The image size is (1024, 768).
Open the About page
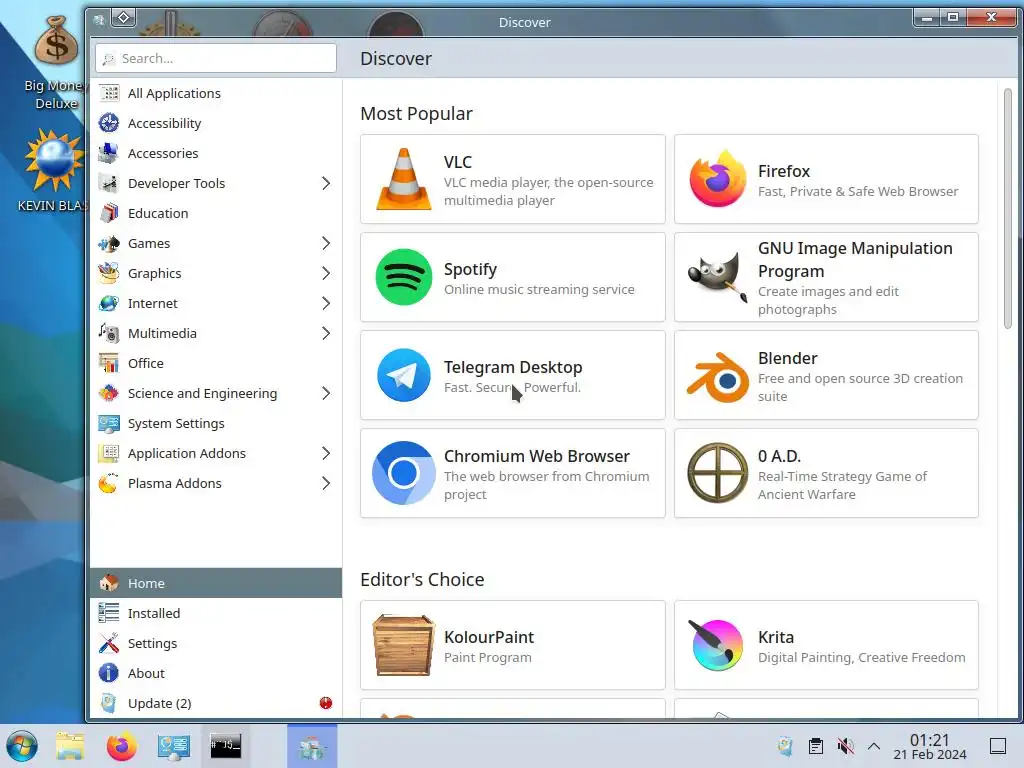click(x=216, y=673)
